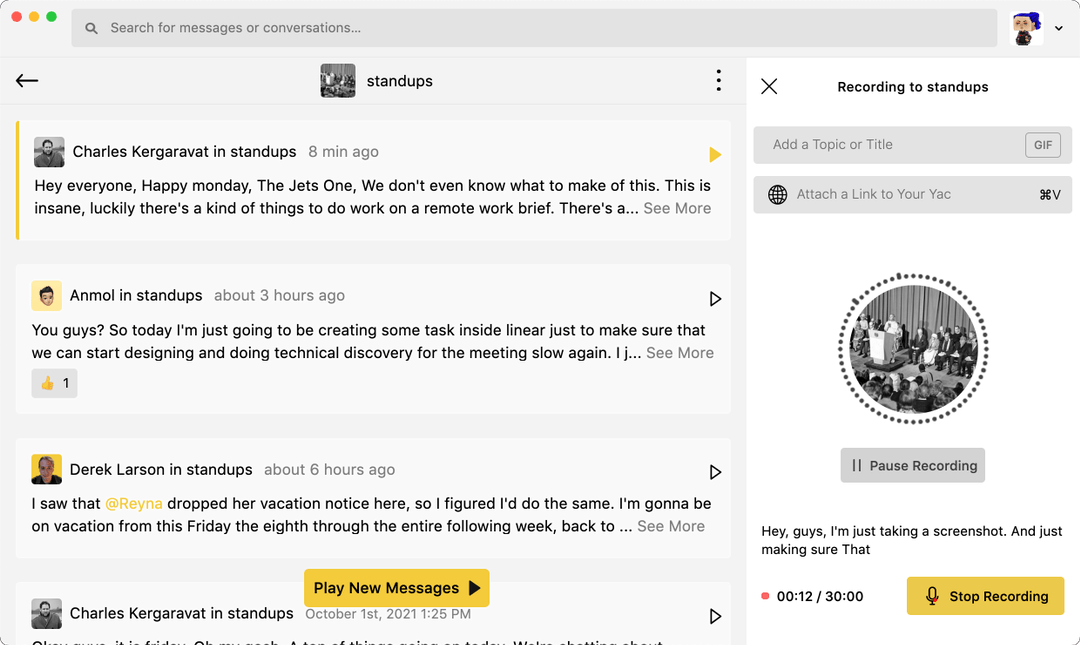Play Charles Kergaravat's 8 min ago message

pyautogui.click(x=715, y=154)
